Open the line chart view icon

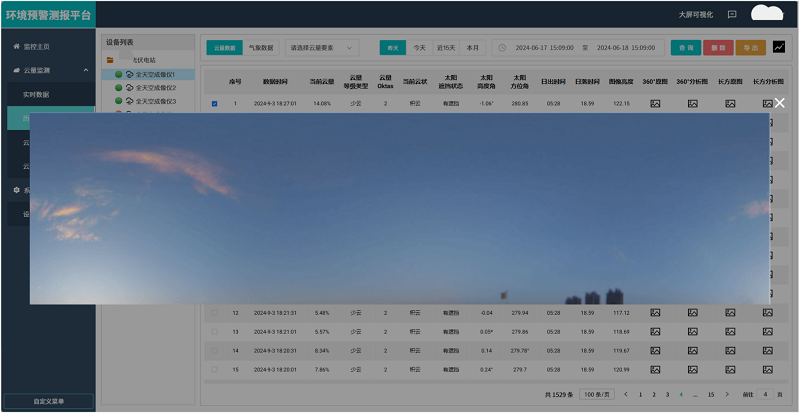point(779,47)
